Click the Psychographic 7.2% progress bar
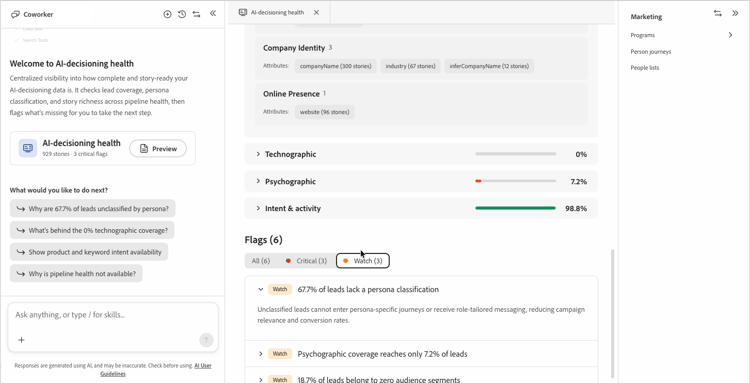Viewport: 750px width, 383px height. click(516, 181)
